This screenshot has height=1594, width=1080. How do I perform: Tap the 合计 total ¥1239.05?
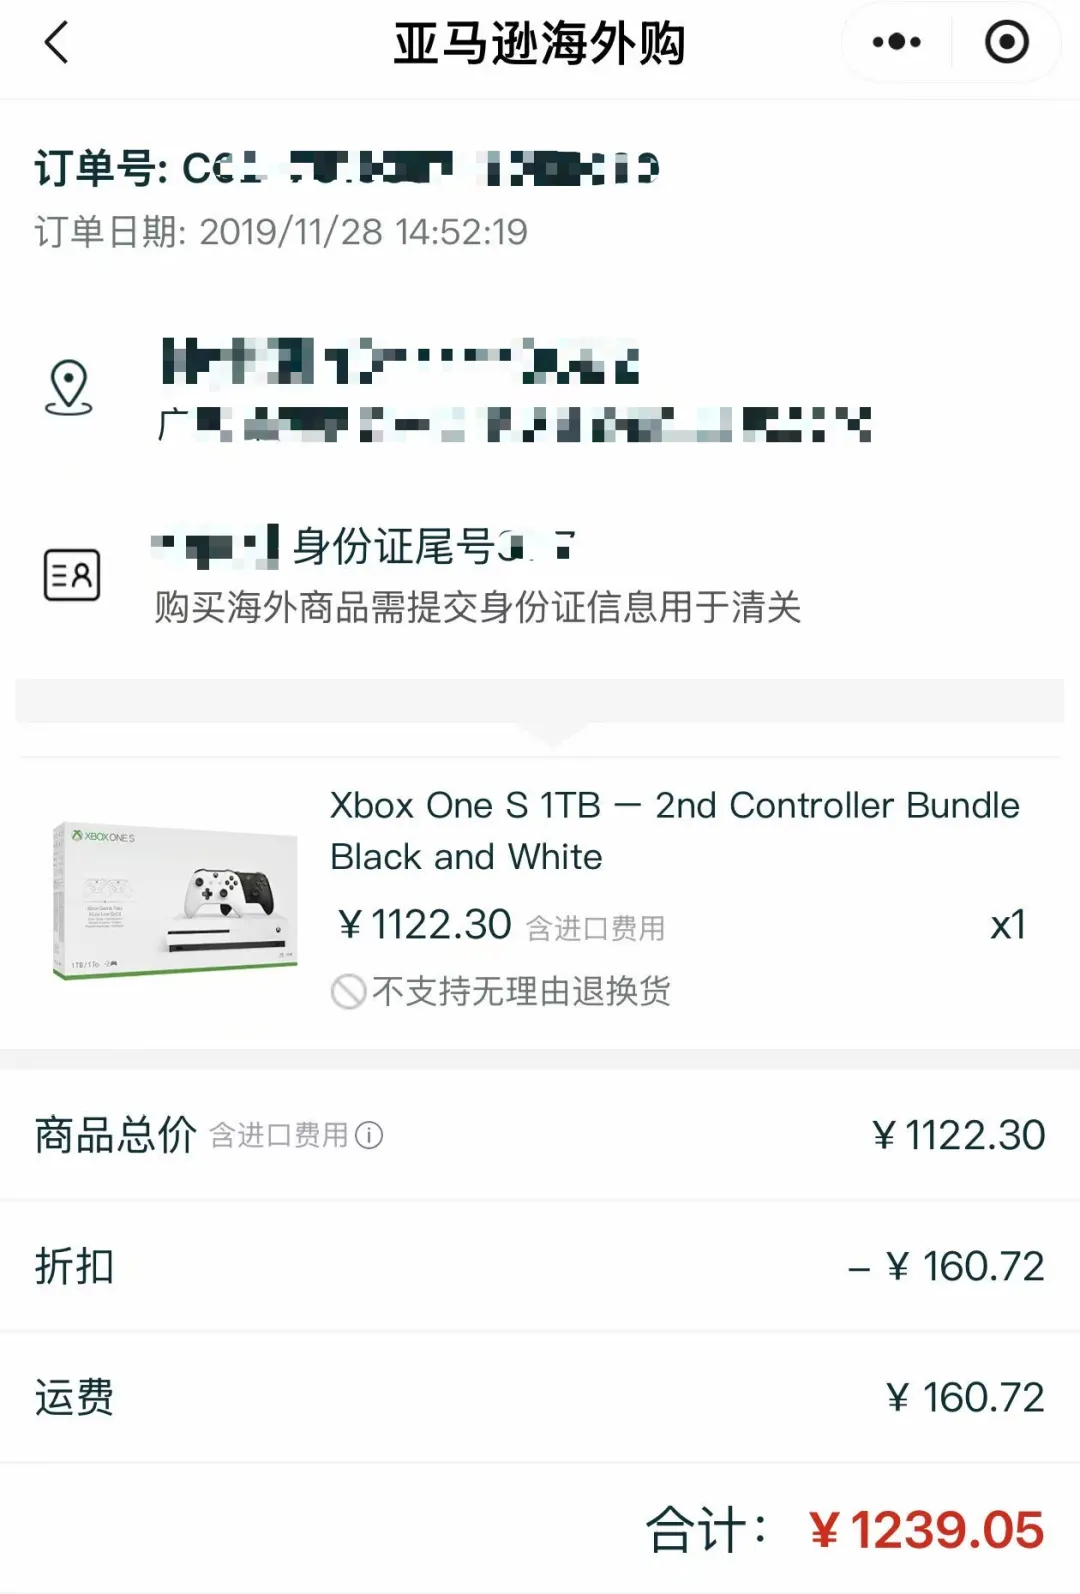(x=845, y=1530)
